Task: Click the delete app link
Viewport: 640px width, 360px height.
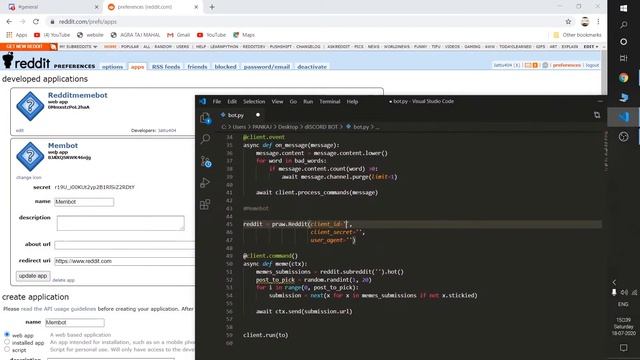Action: point(63,280)
